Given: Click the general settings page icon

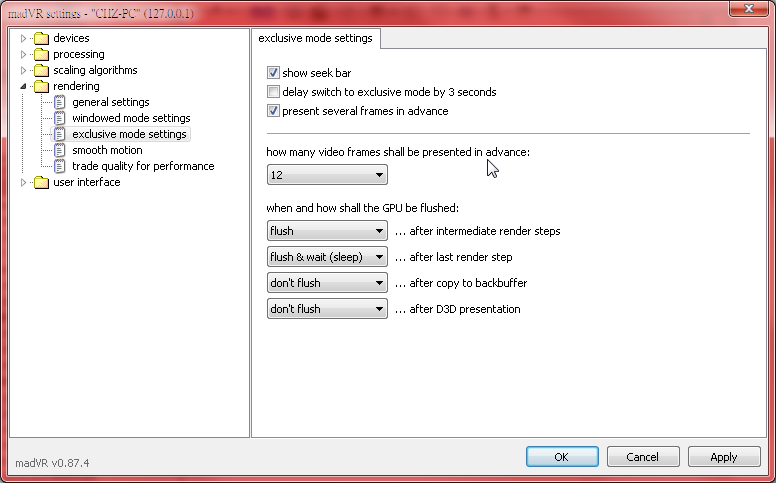Looking at the screenshot, I should (60, 103).
